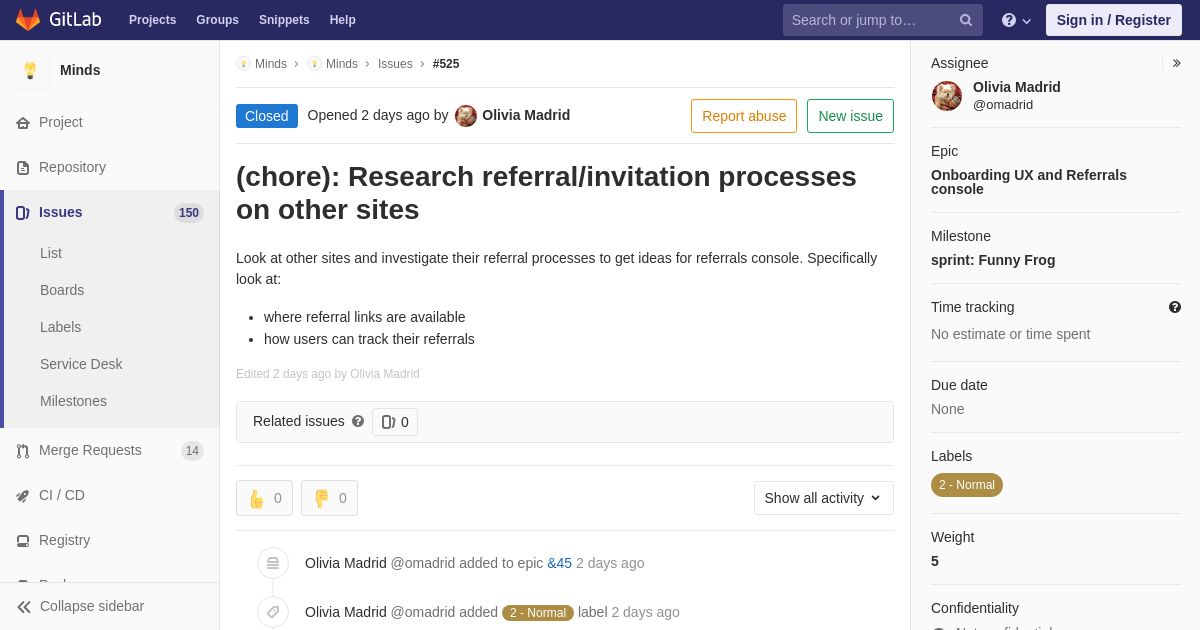Click the Merge Requests count badge 14
This screenshot has width=1200, height=630.
coord(192,451)
